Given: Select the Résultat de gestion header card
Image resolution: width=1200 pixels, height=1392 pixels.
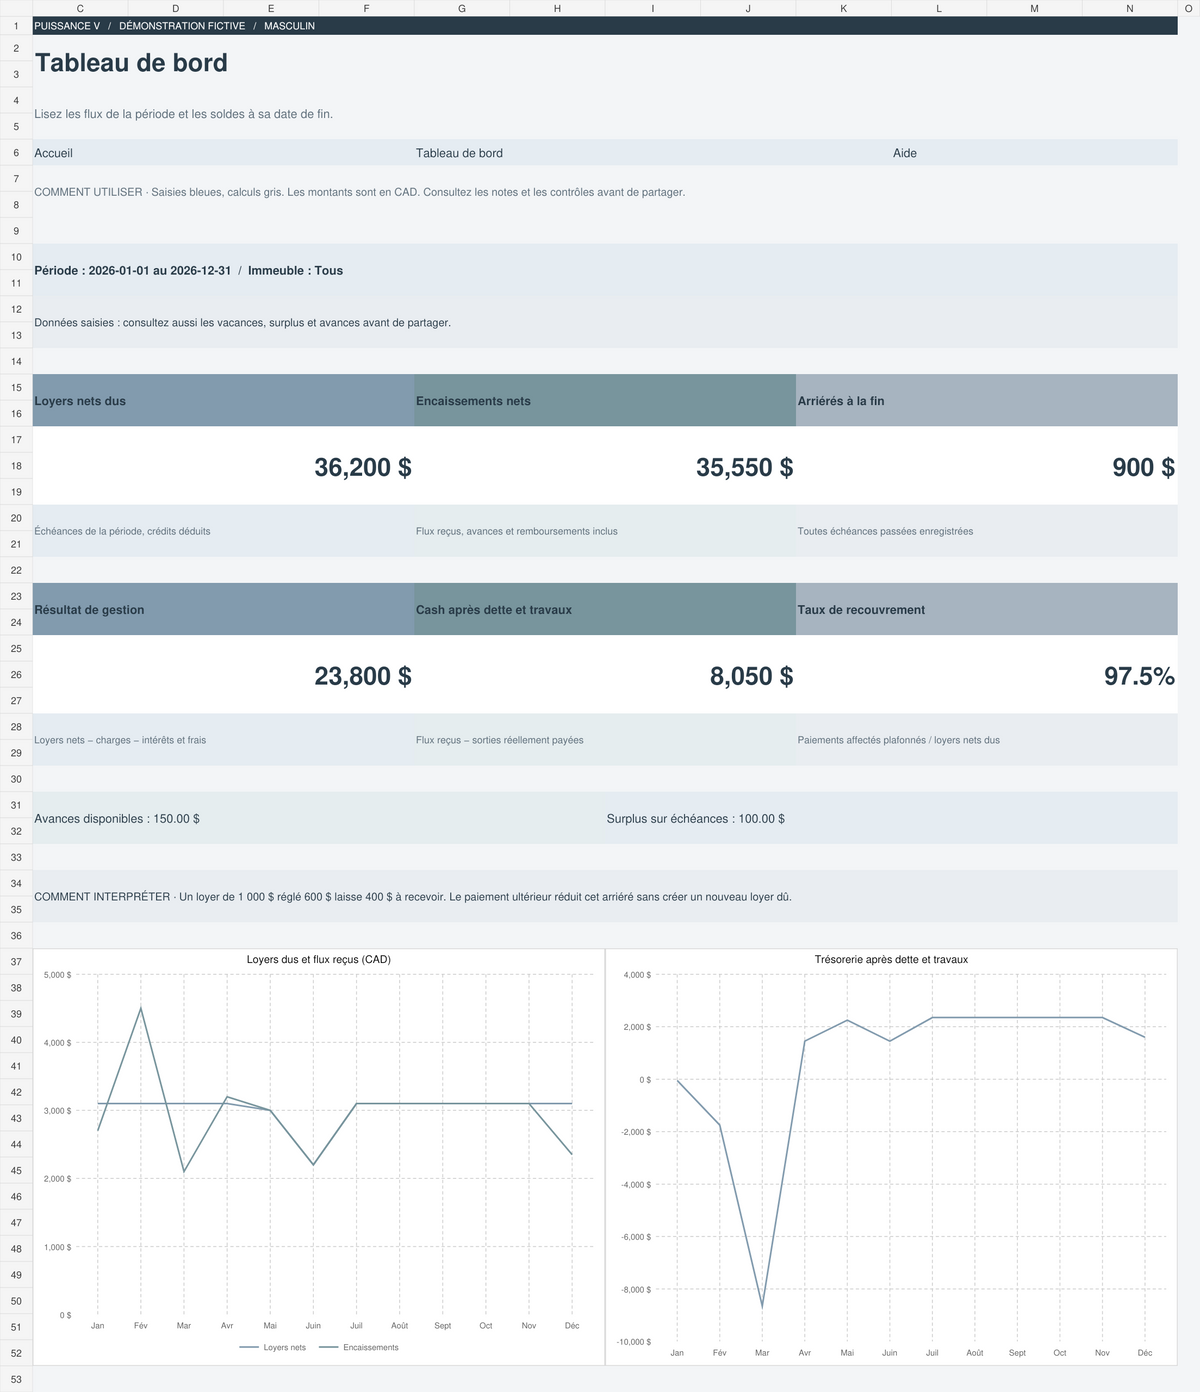Looking at the screenshot, I should pos(223,610).
